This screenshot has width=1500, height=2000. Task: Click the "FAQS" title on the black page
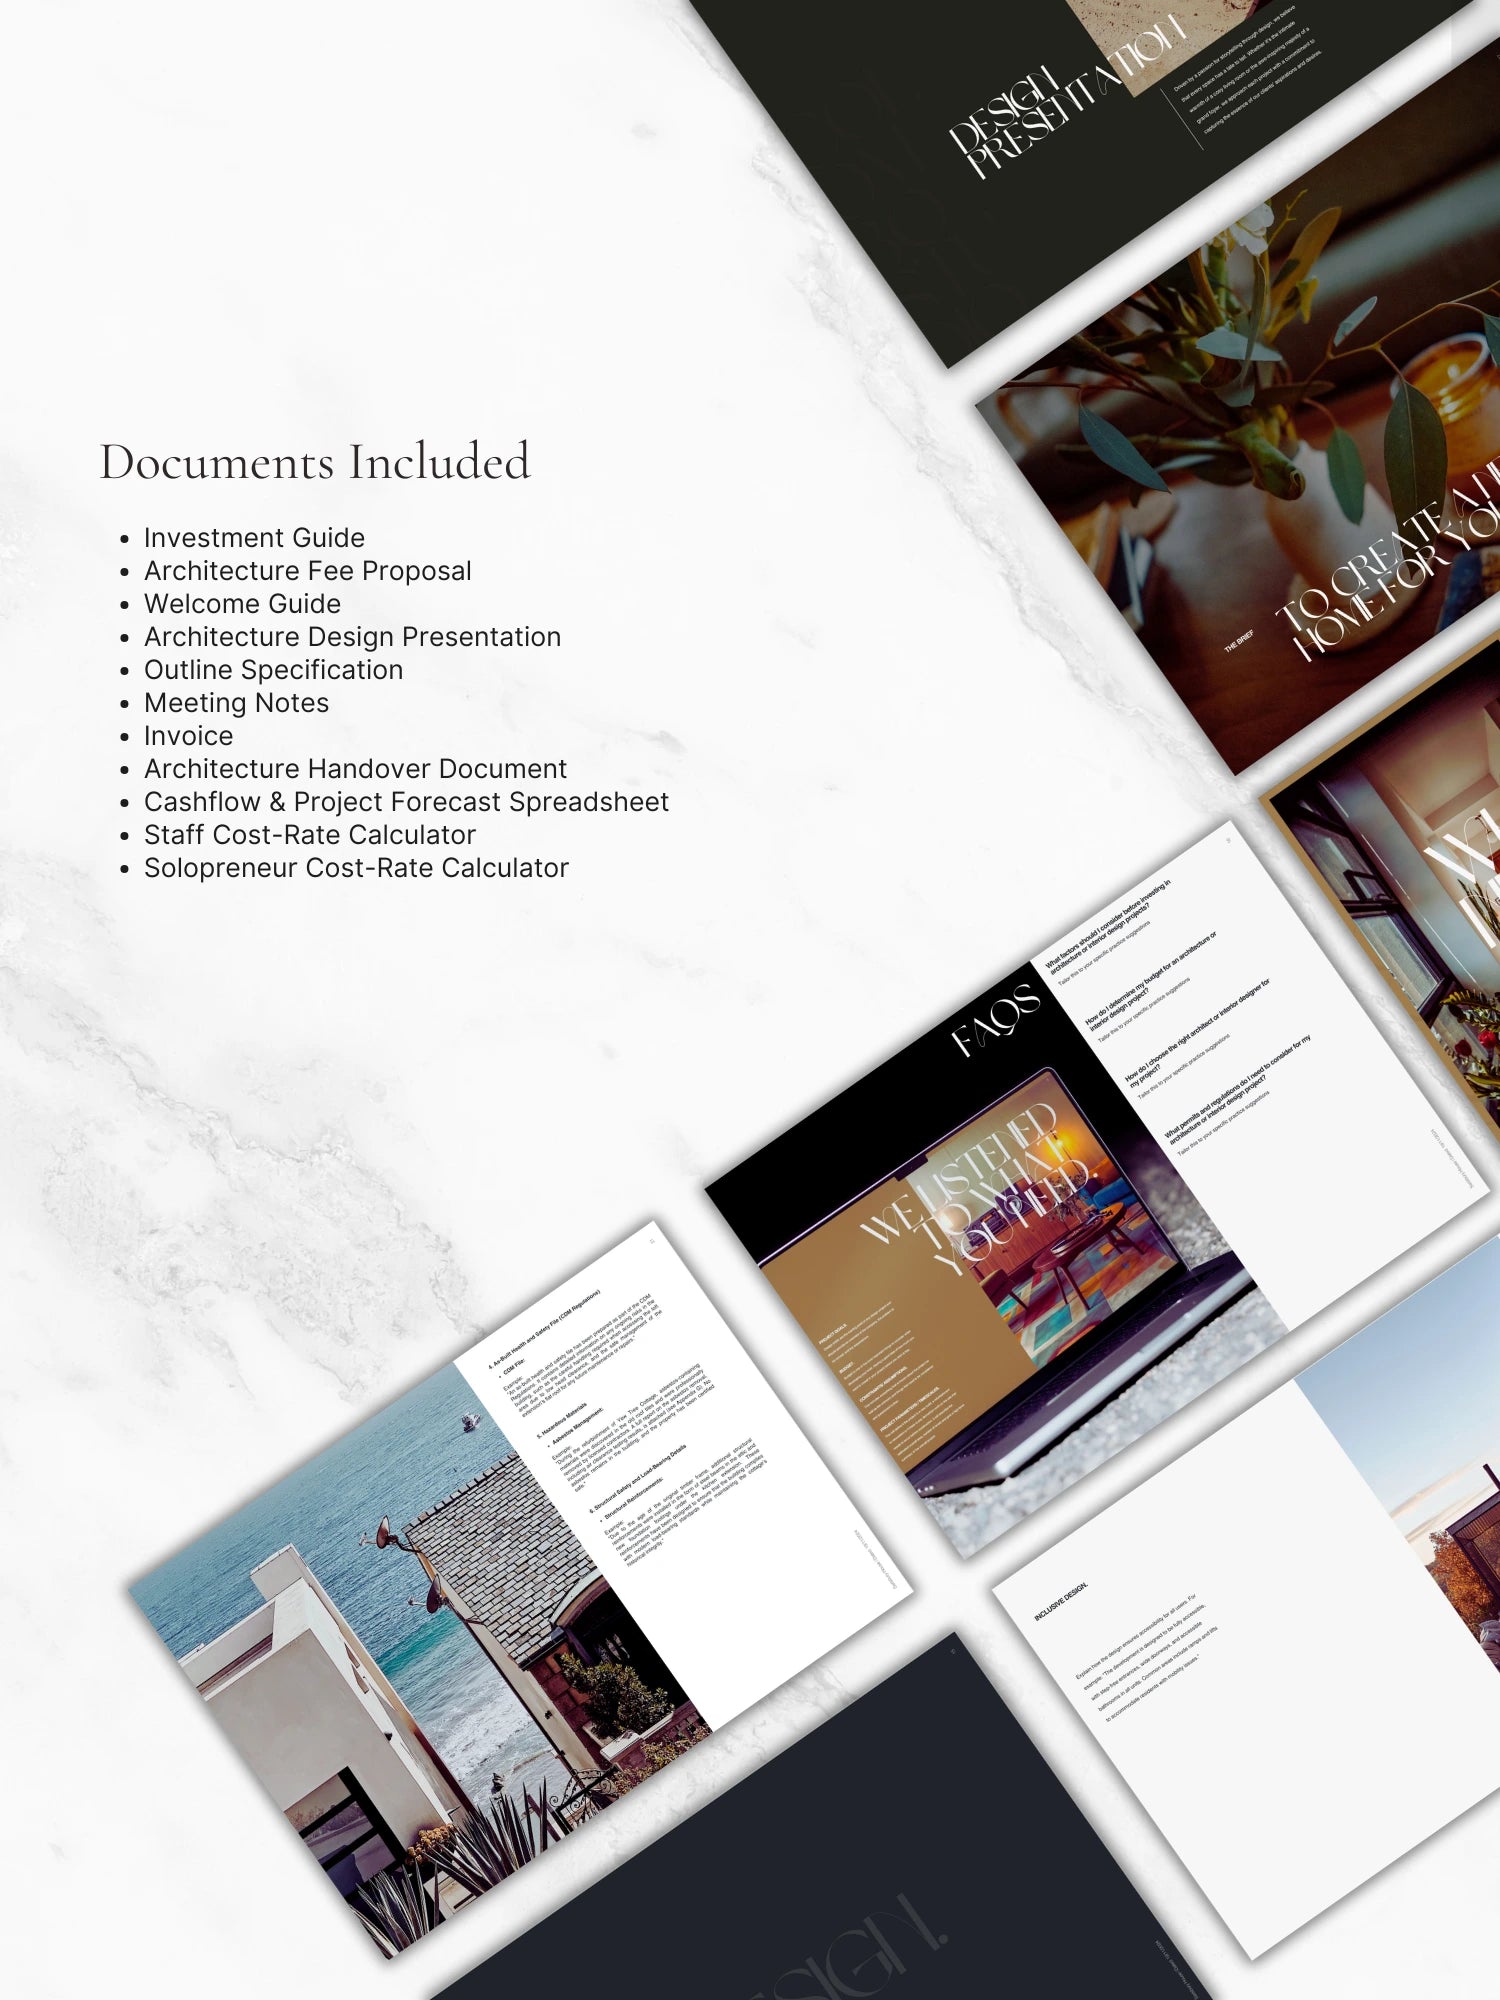click(x=995, y=1020)
